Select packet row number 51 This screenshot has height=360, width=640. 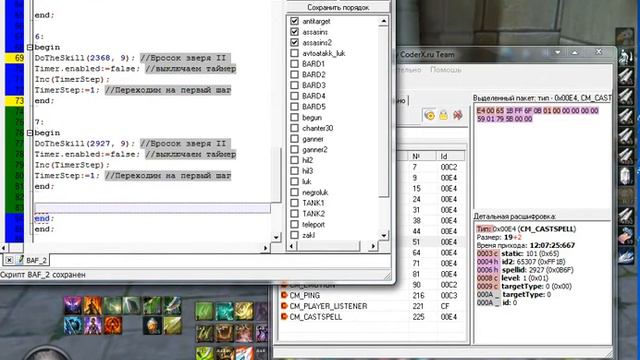pyautogui.click(x=432, y=242)
